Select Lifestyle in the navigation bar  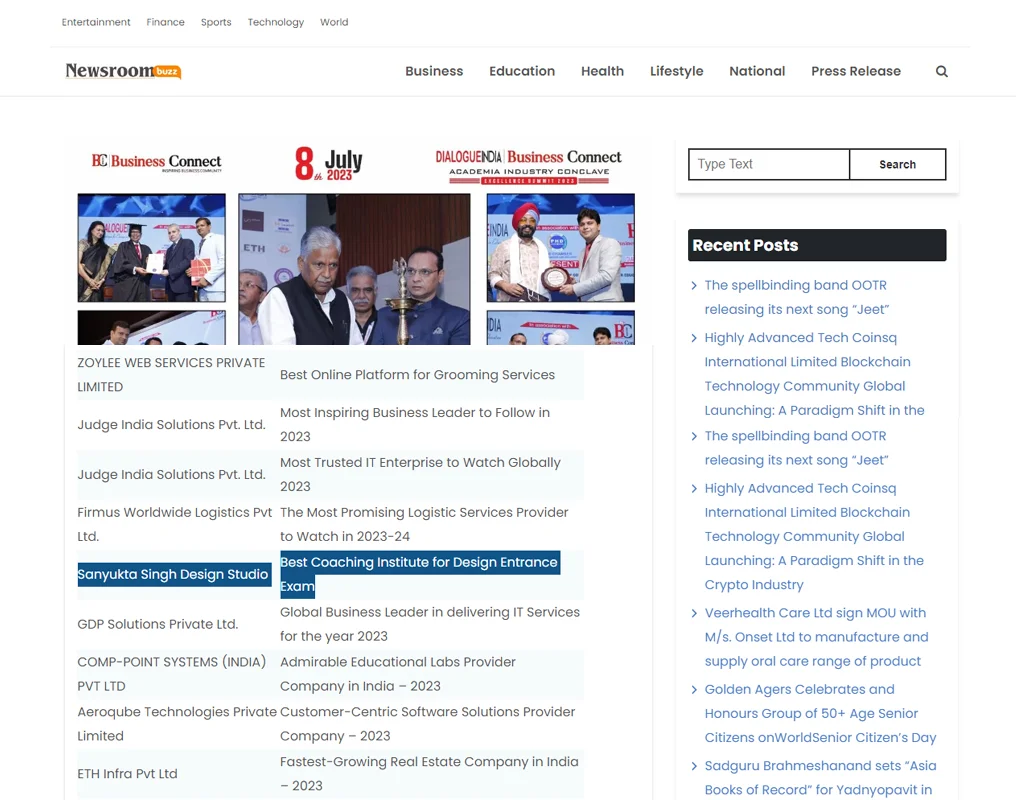point(676,71)
